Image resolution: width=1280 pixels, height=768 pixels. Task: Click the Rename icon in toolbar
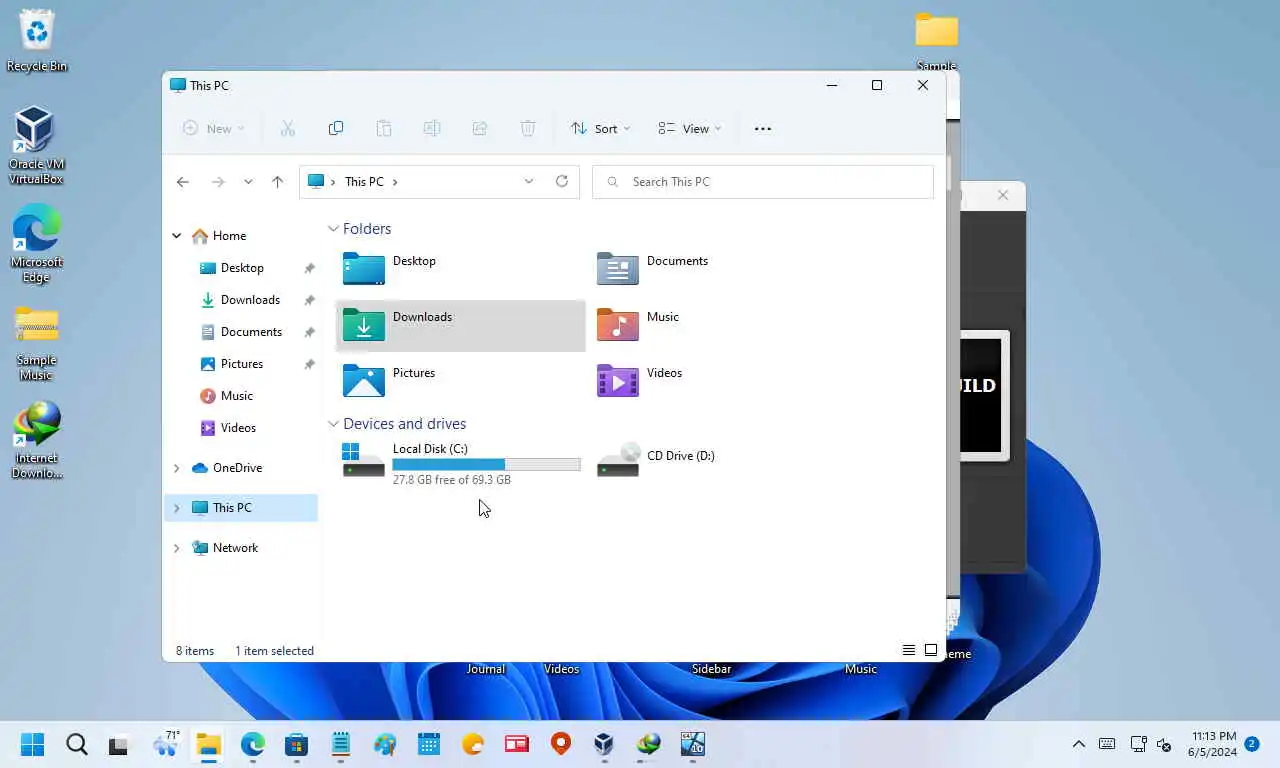click(432, 128)
